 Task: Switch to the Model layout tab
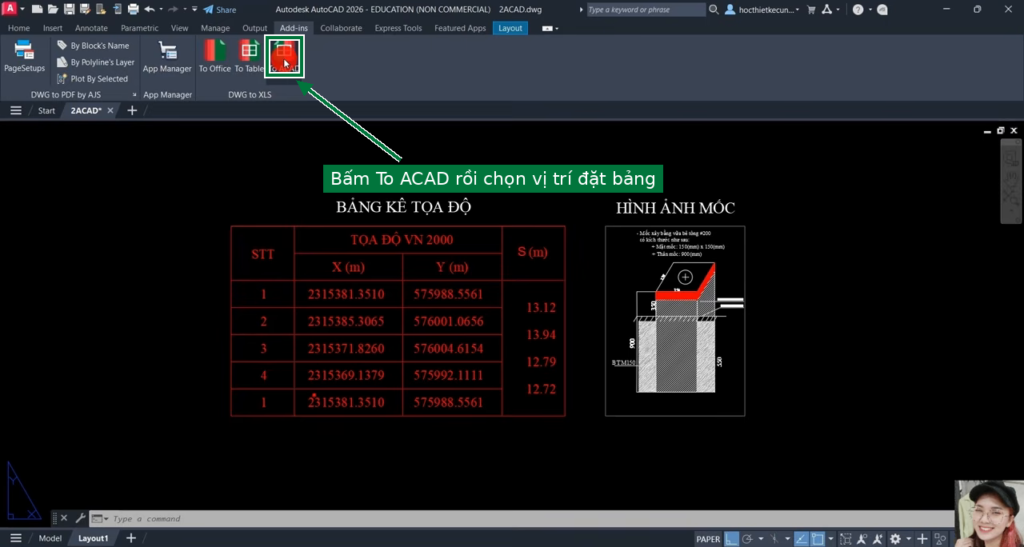coord(50,539)
